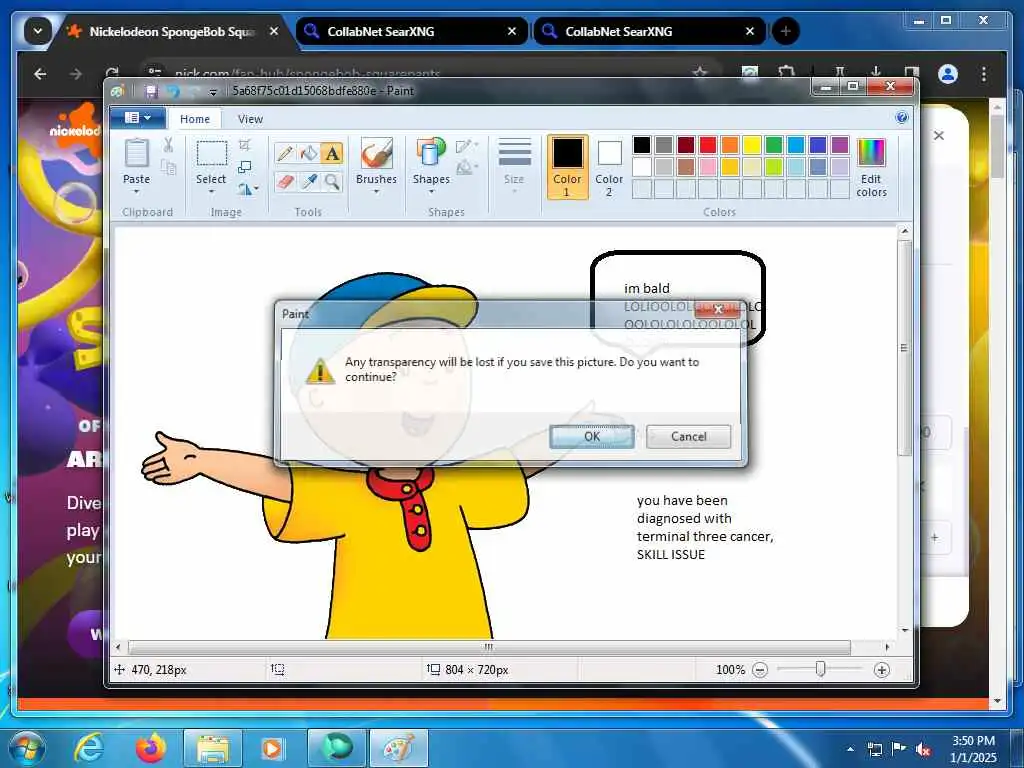Open Firefox from the taskbar
Viewport: 1024px width, 768px height.
151,748
